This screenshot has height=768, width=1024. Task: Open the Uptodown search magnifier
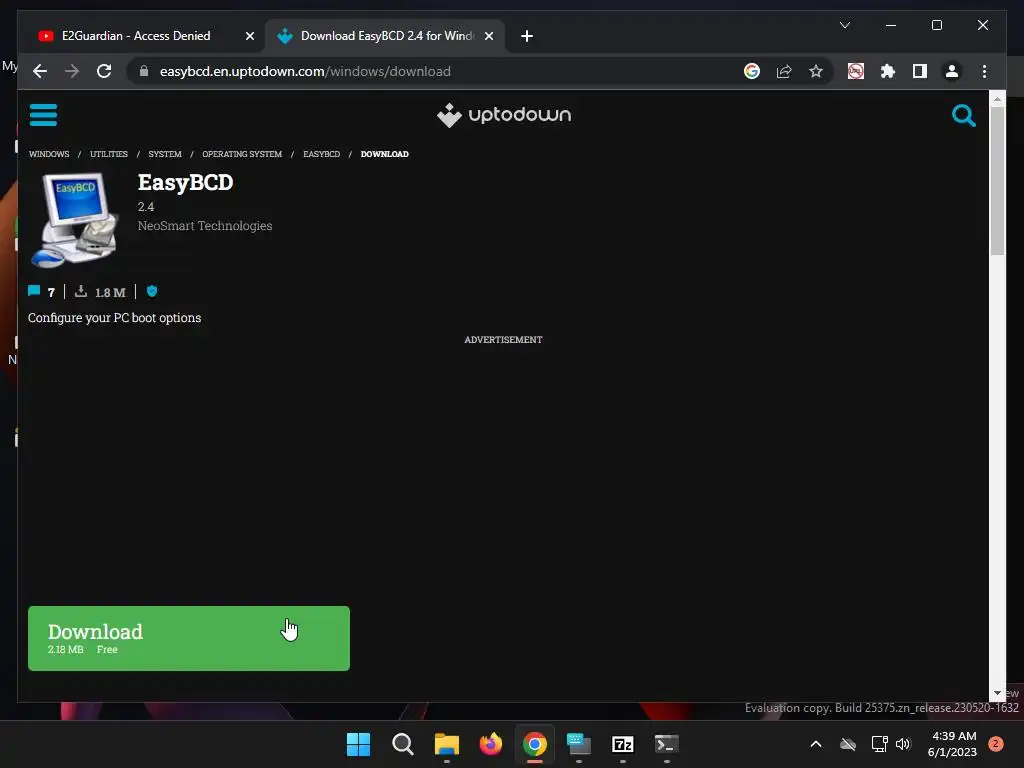coord(963,116)
